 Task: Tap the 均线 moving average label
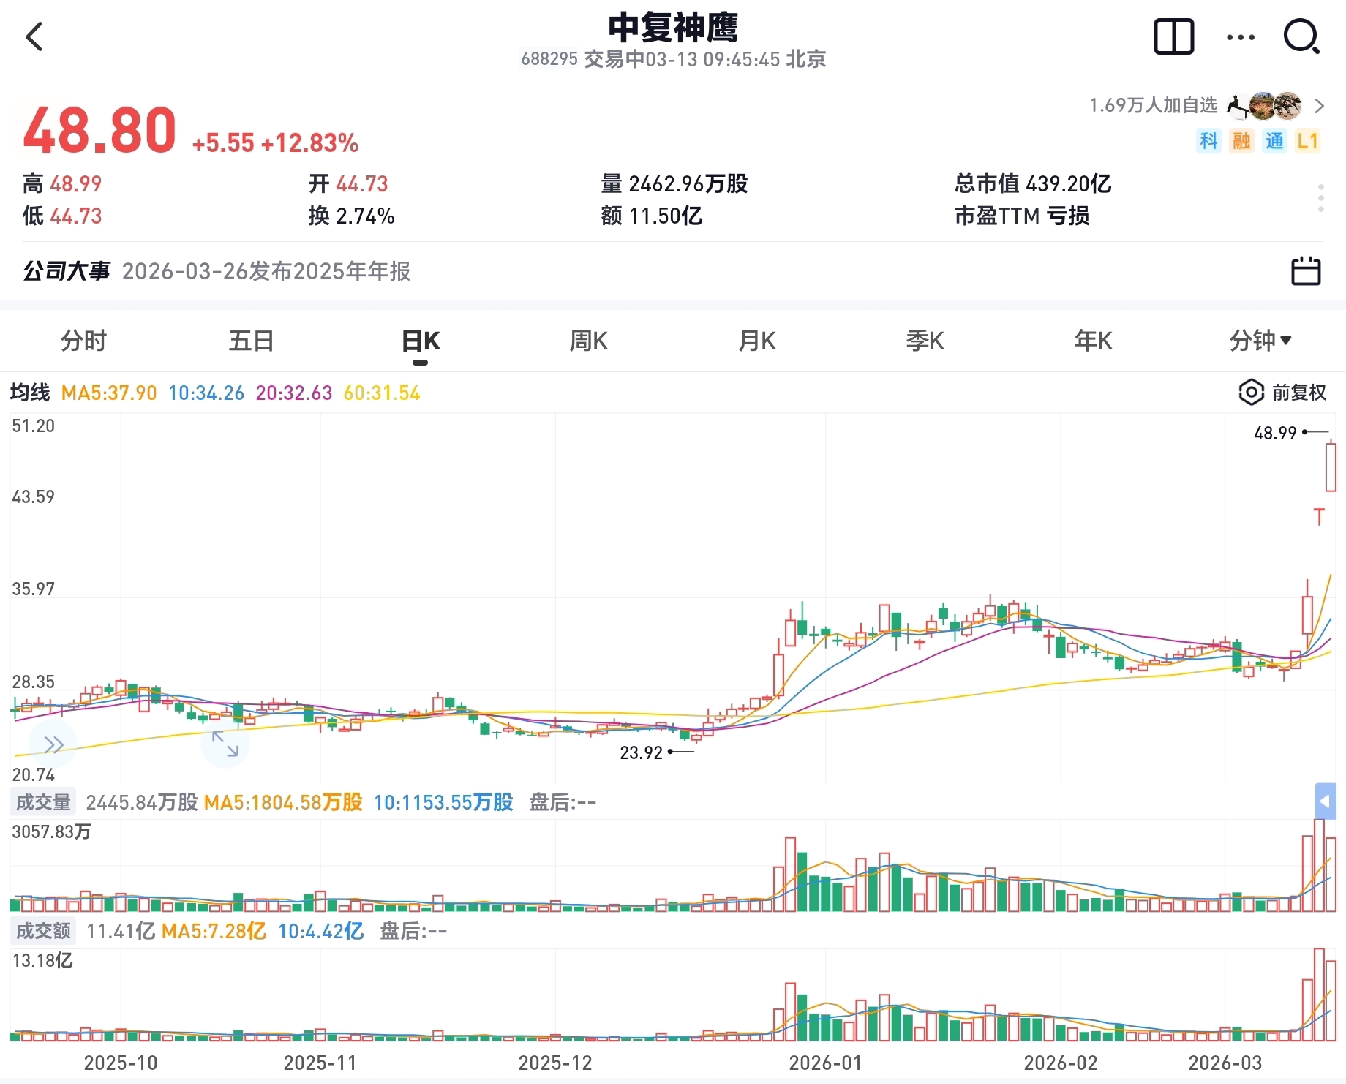30,392
